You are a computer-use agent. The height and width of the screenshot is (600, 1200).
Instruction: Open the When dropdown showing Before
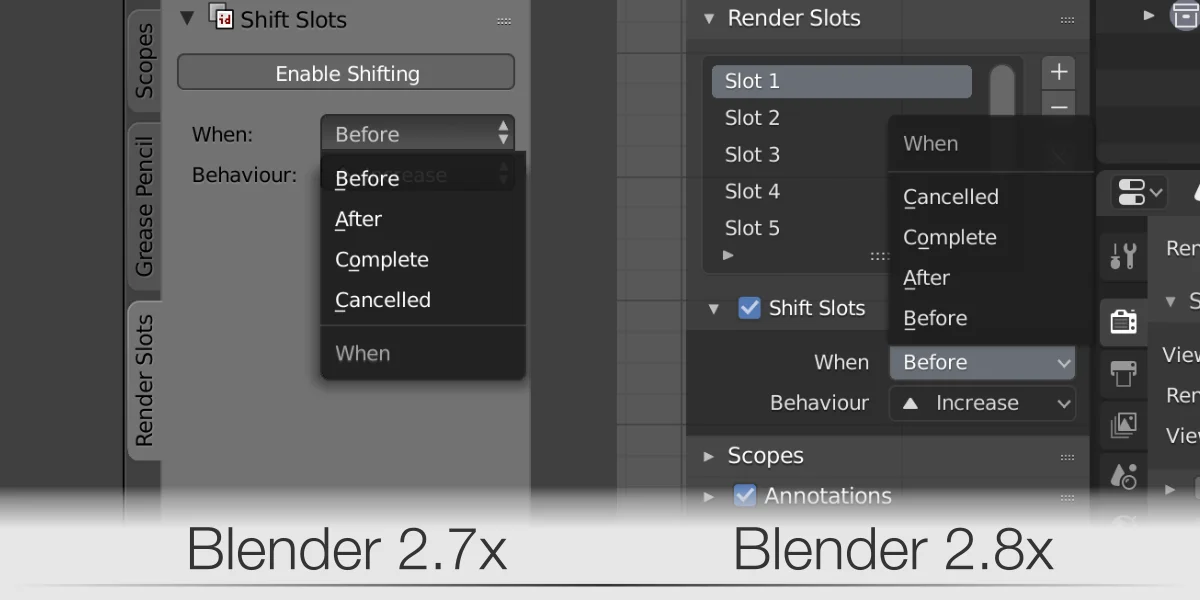(980, 362)
